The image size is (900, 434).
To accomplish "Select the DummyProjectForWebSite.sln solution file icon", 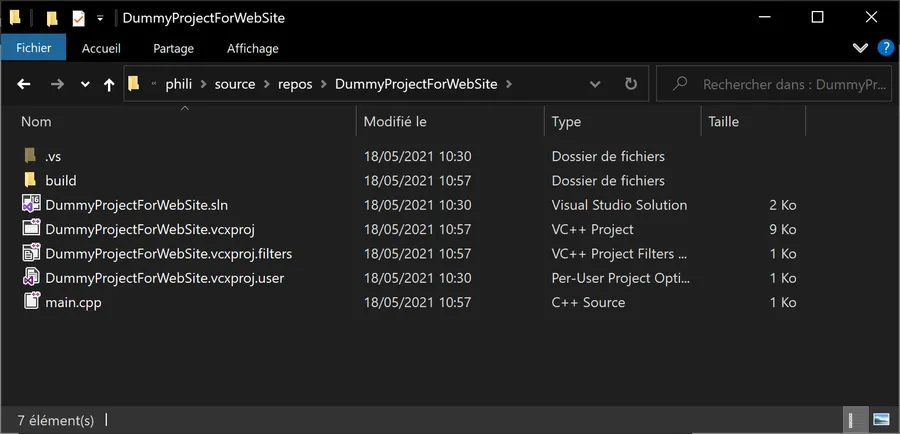I will tap(31, 204).
